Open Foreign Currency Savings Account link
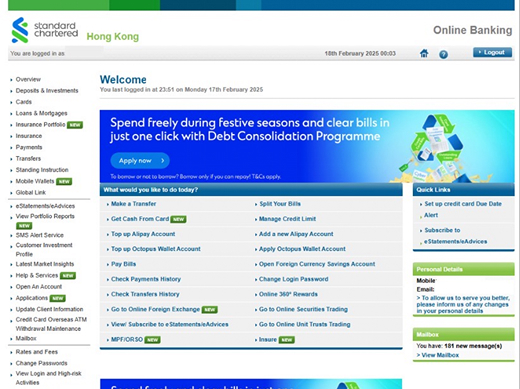 click(317, 264)
